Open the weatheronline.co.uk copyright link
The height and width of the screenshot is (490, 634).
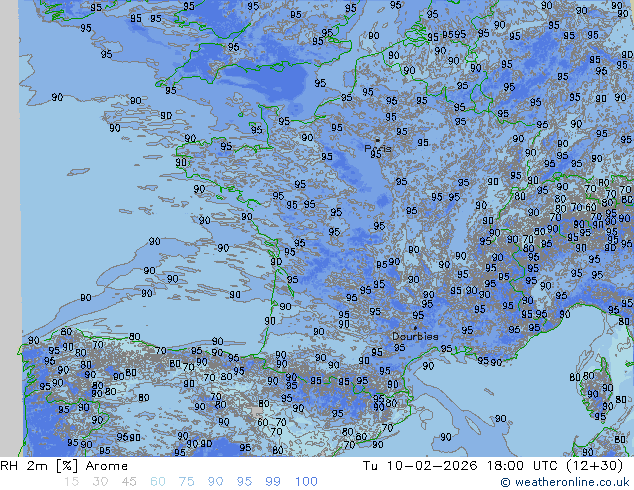click(x=565, y=482)
